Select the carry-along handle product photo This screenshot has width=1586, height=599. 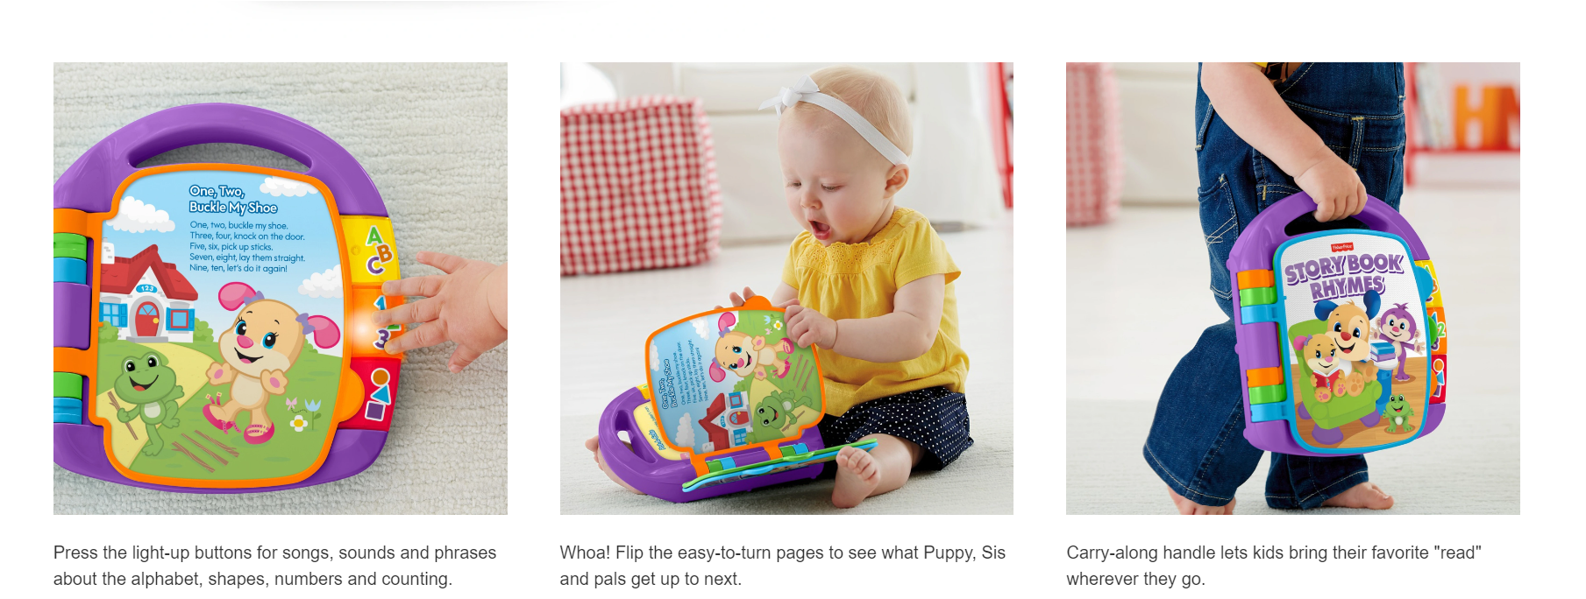pos(1292,288)
